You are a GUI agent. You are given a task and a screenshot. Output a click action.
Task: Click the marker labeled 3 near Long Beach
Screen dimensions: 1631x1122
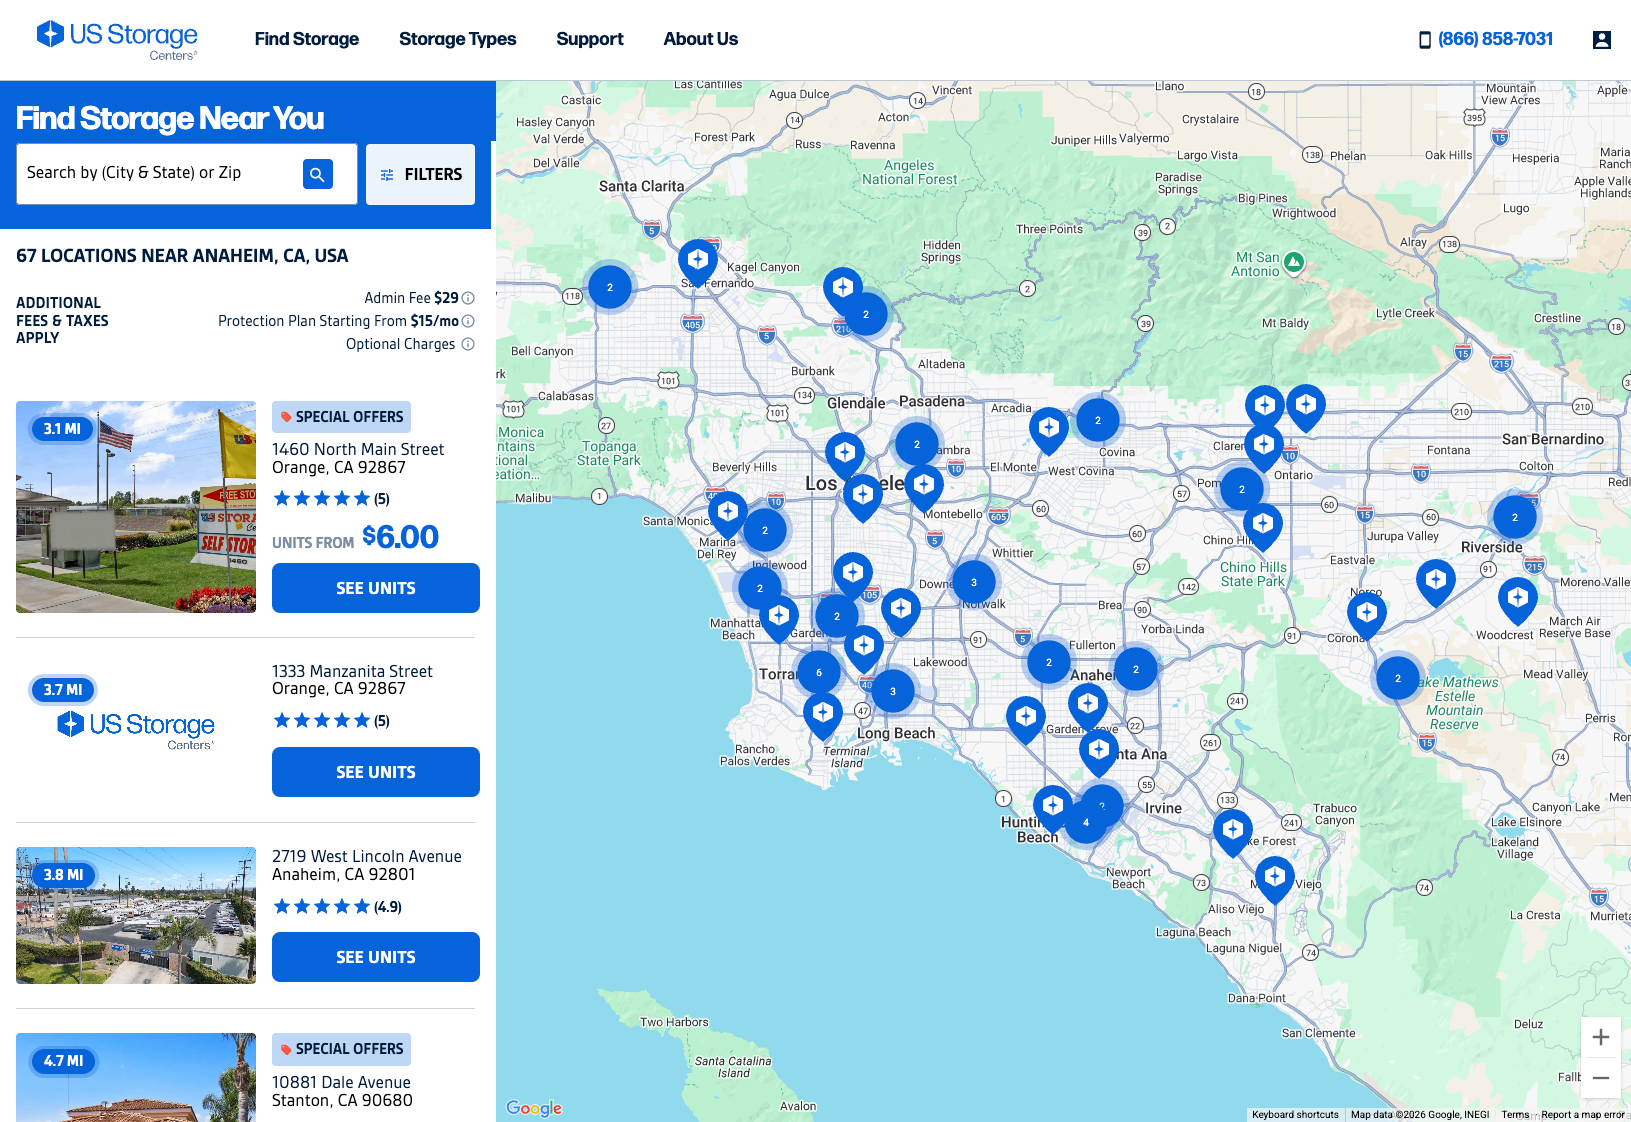[892, 690]
